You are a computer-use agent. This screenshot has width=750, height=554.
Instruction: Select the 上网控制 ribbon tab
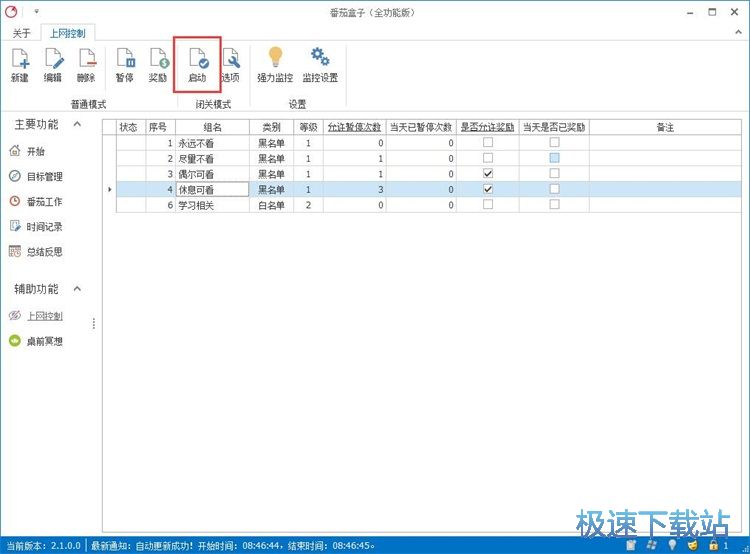pos(67,33)
